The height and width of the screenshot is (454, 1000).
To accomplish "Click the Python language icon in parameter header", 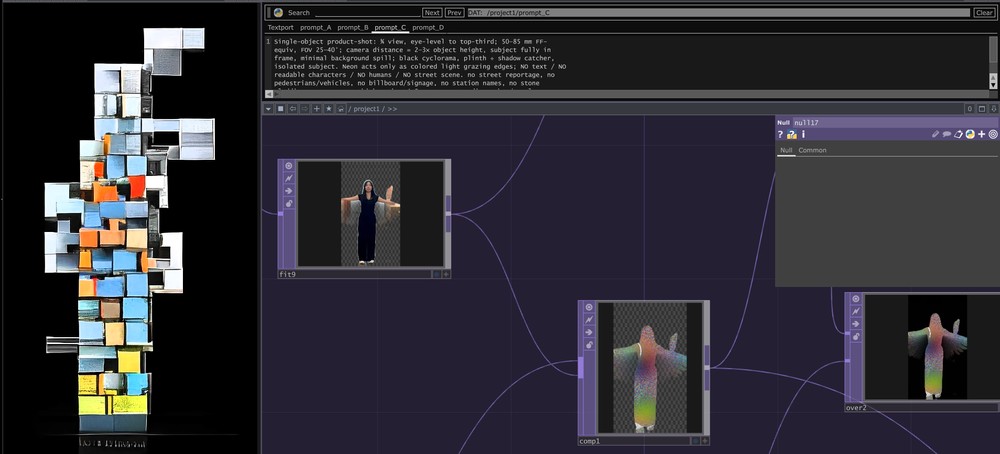I will pos(970,135).
